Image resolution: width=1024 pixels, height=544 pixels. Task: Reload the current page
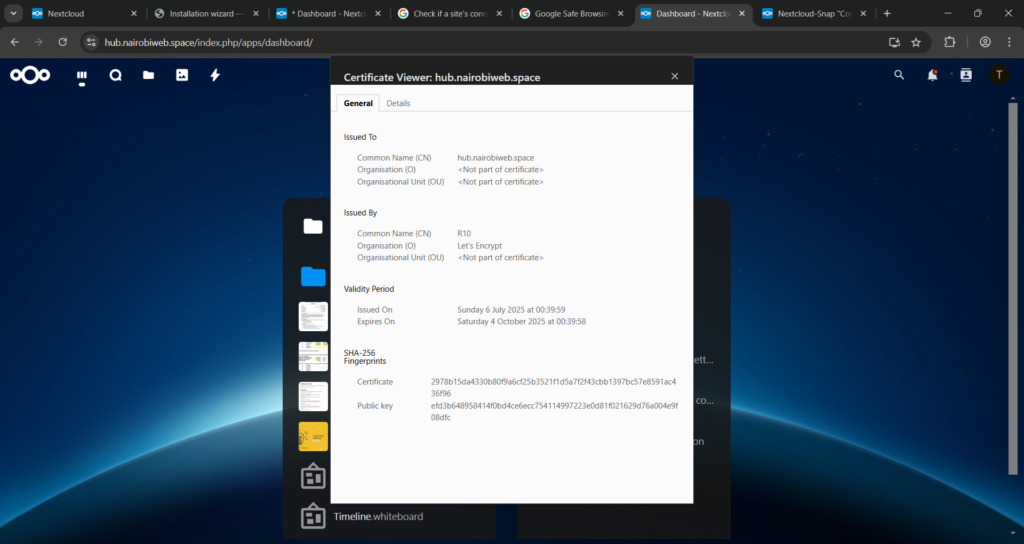63,42
